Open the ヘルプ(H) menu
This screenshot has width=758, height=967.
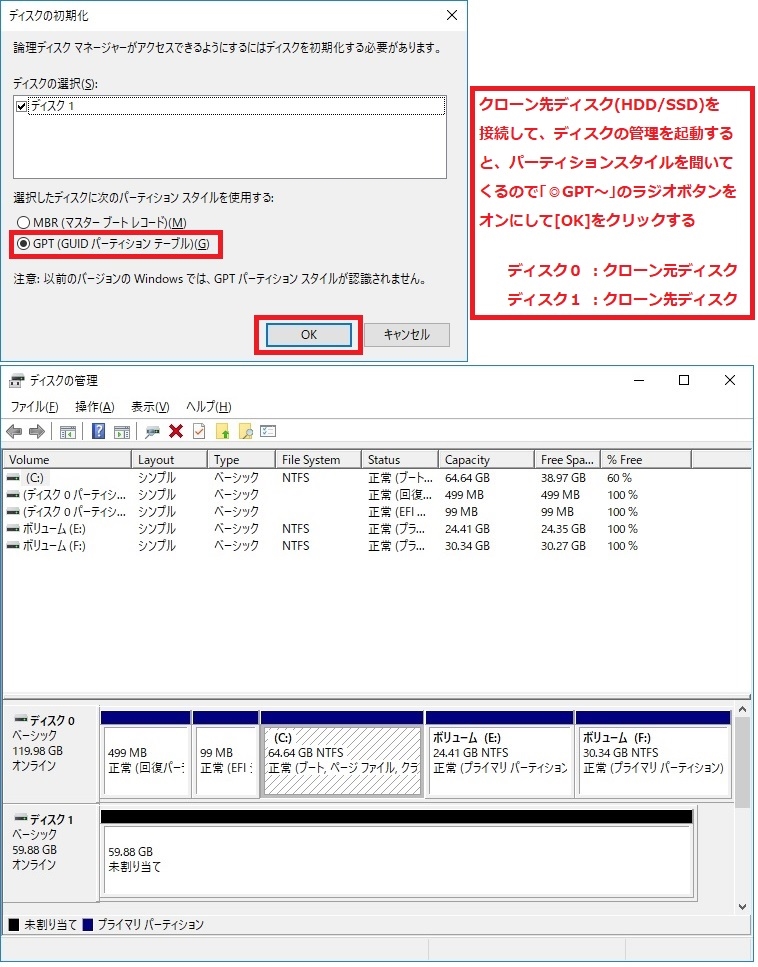[x=208, y=406]
